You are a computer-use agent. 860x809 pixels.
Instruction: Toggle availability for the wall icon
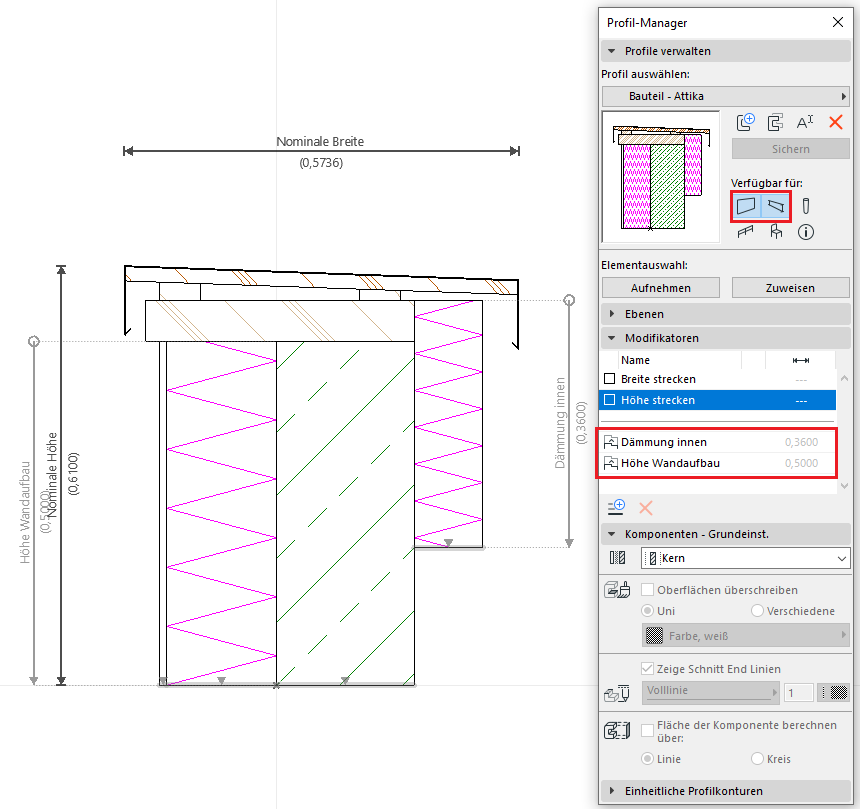[746, 206]
